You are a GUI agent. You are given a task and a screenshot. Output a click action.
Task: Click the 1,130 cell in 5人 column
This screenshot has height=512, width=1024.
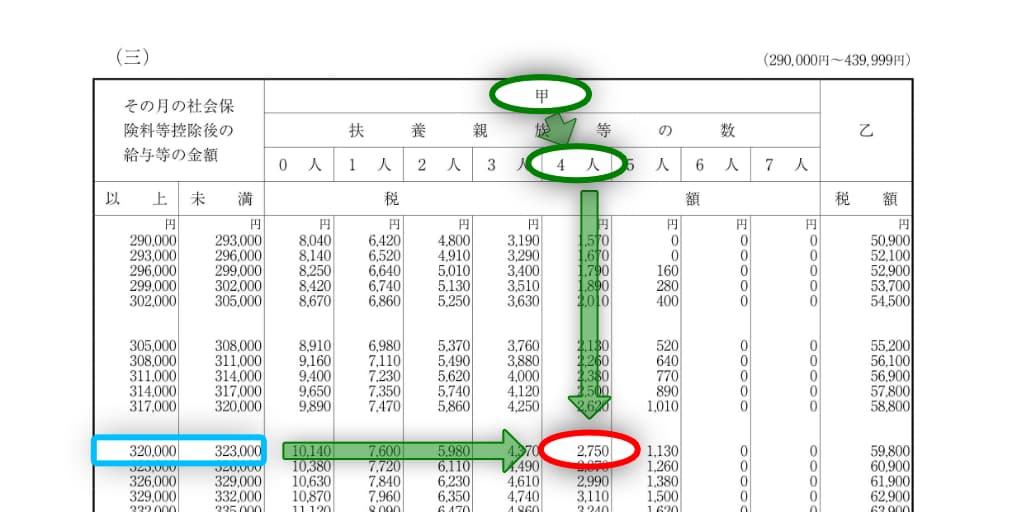[662, 451]
